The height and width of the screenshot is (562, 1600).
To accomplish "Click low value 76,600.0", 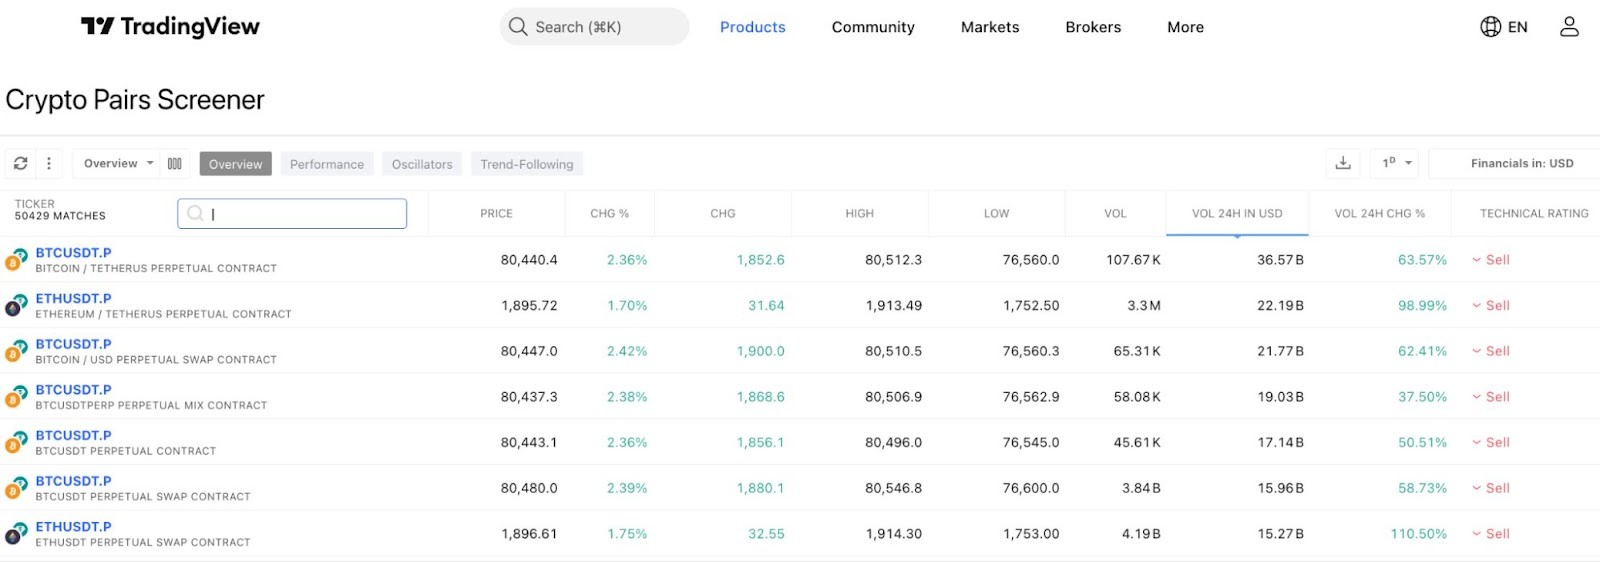I will [1031, 489].
